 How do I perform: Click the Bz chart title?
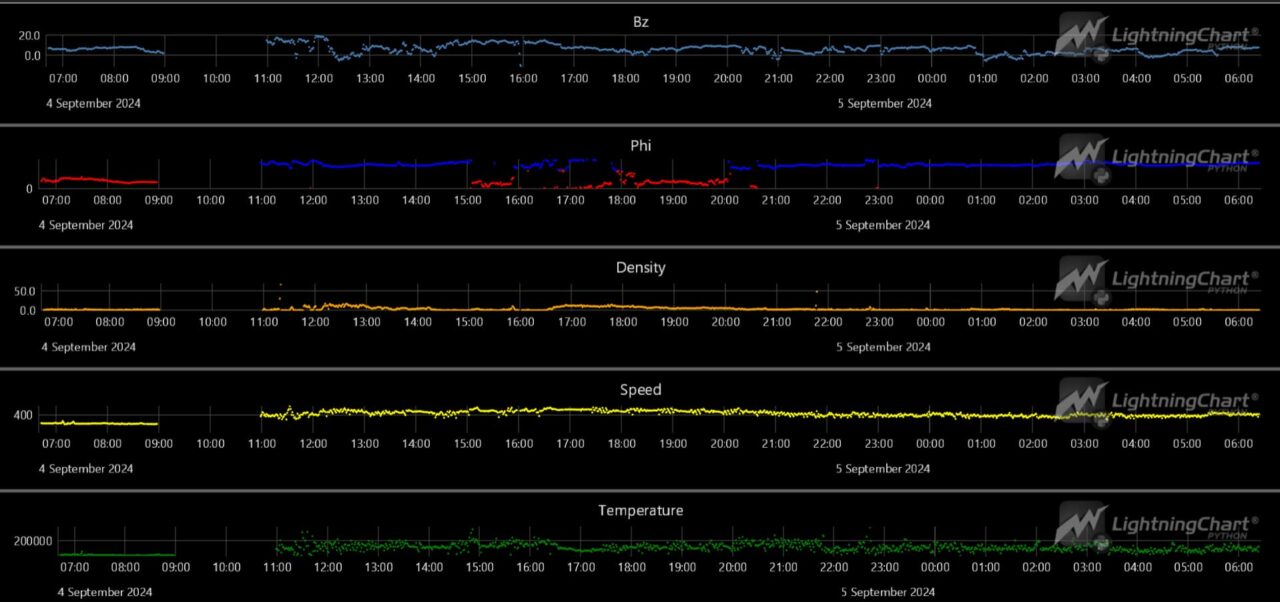coord(640,21)
